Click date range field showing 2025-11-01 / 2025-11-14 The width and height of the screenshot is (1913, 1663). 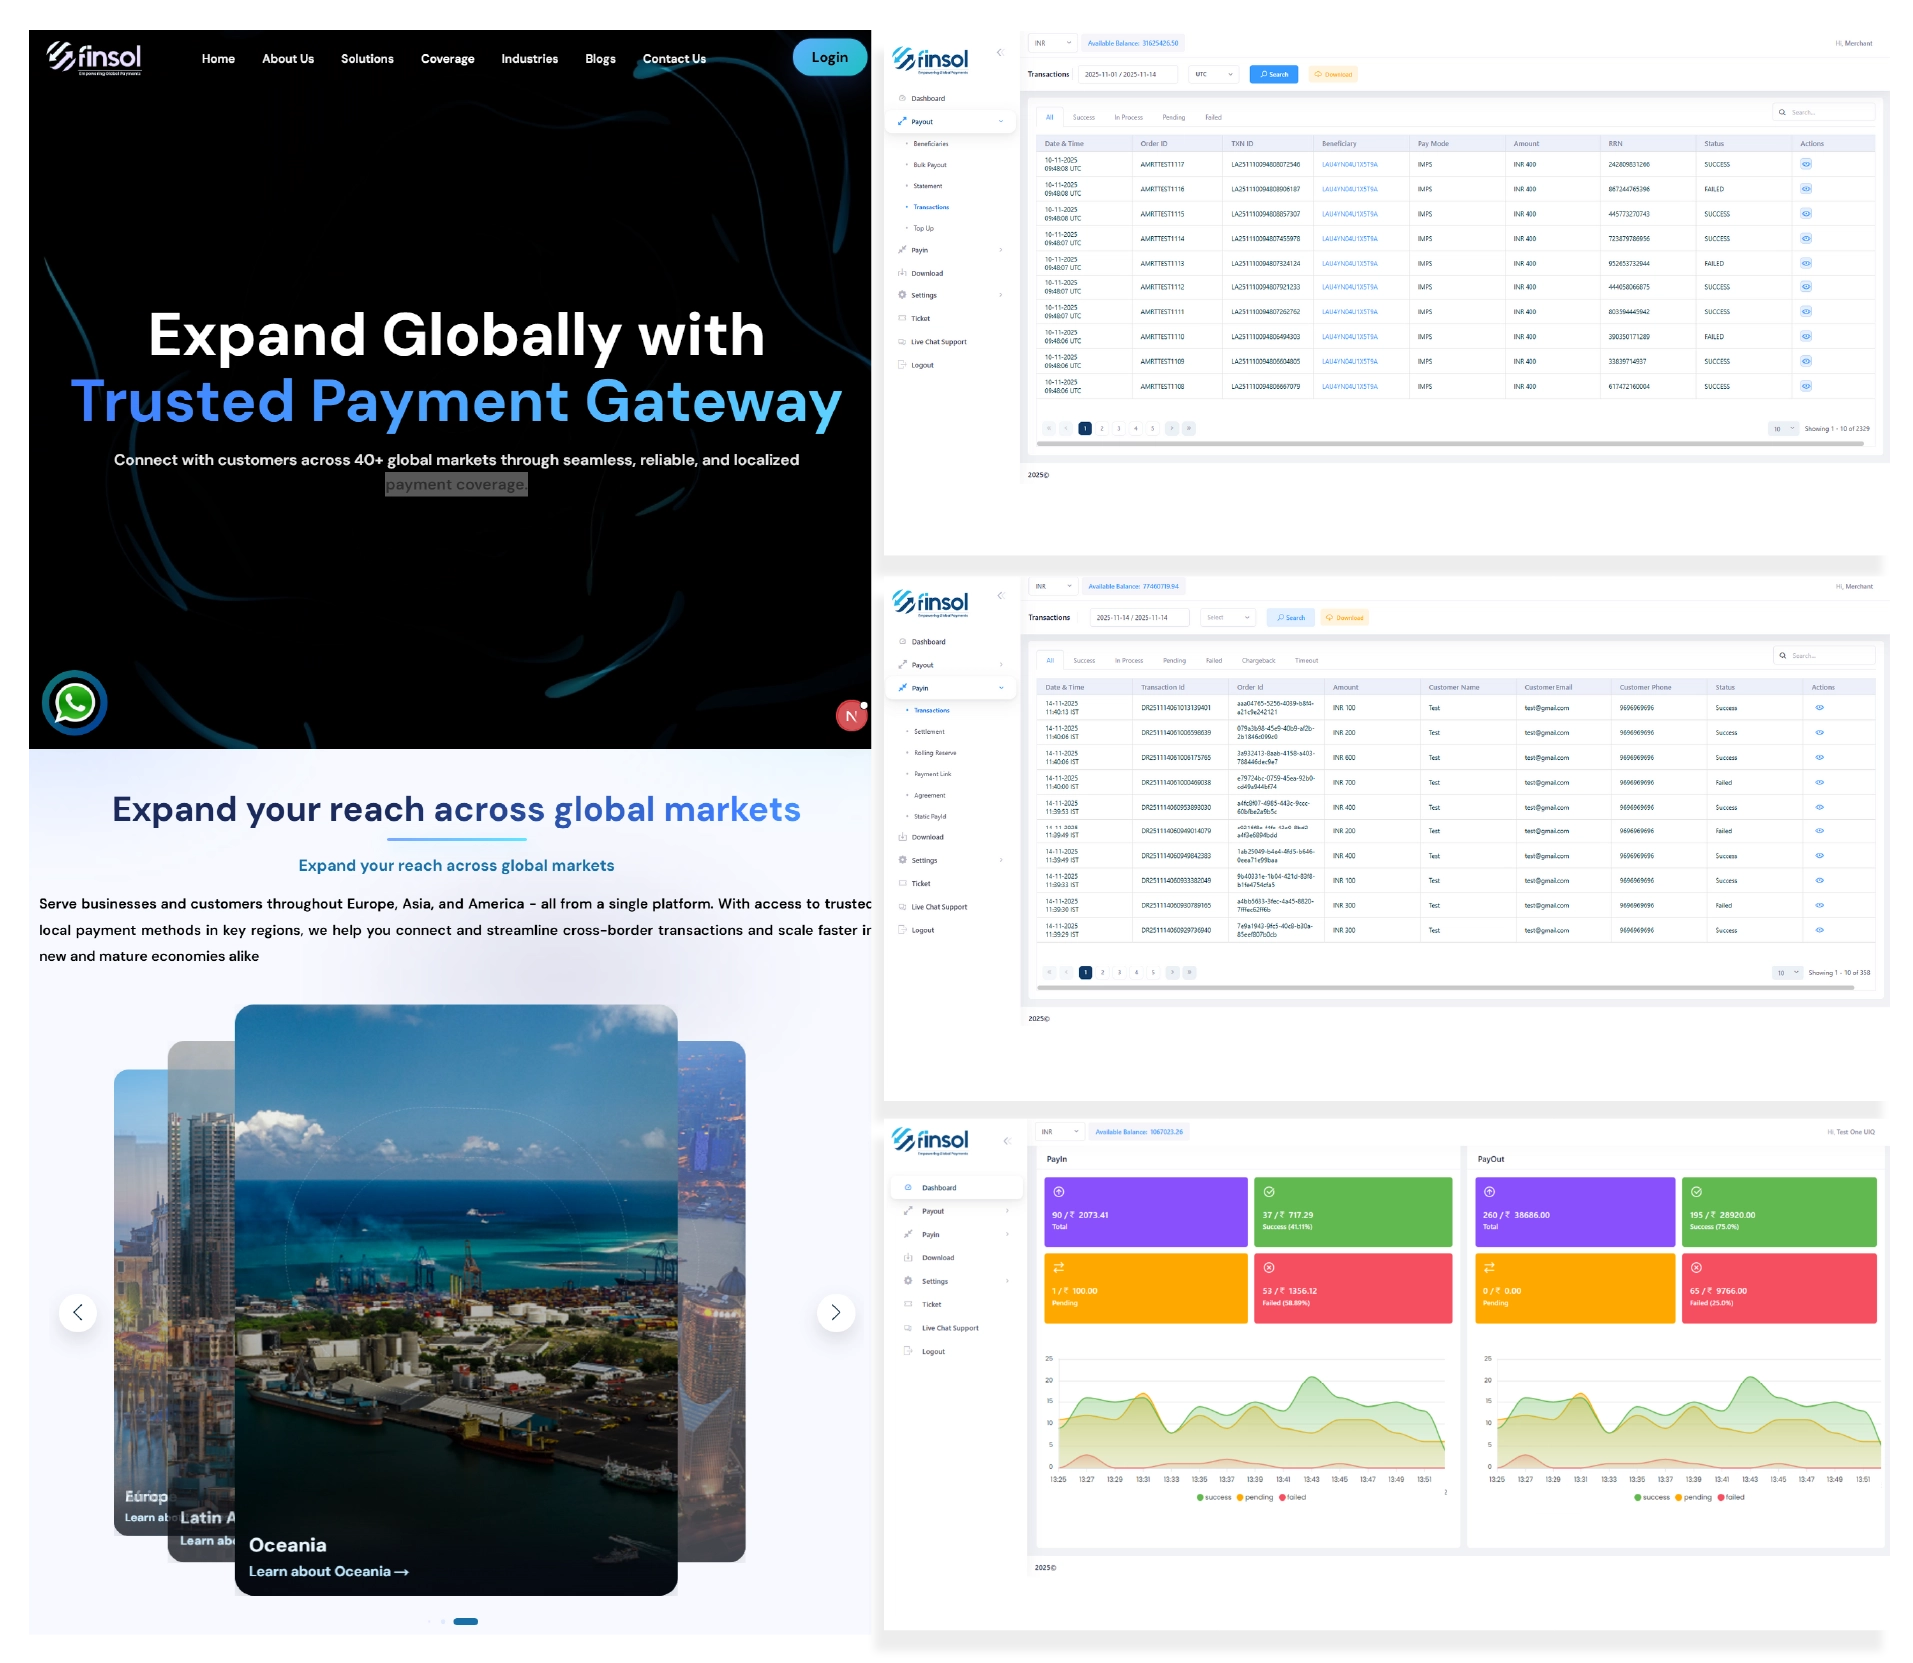1127,74
